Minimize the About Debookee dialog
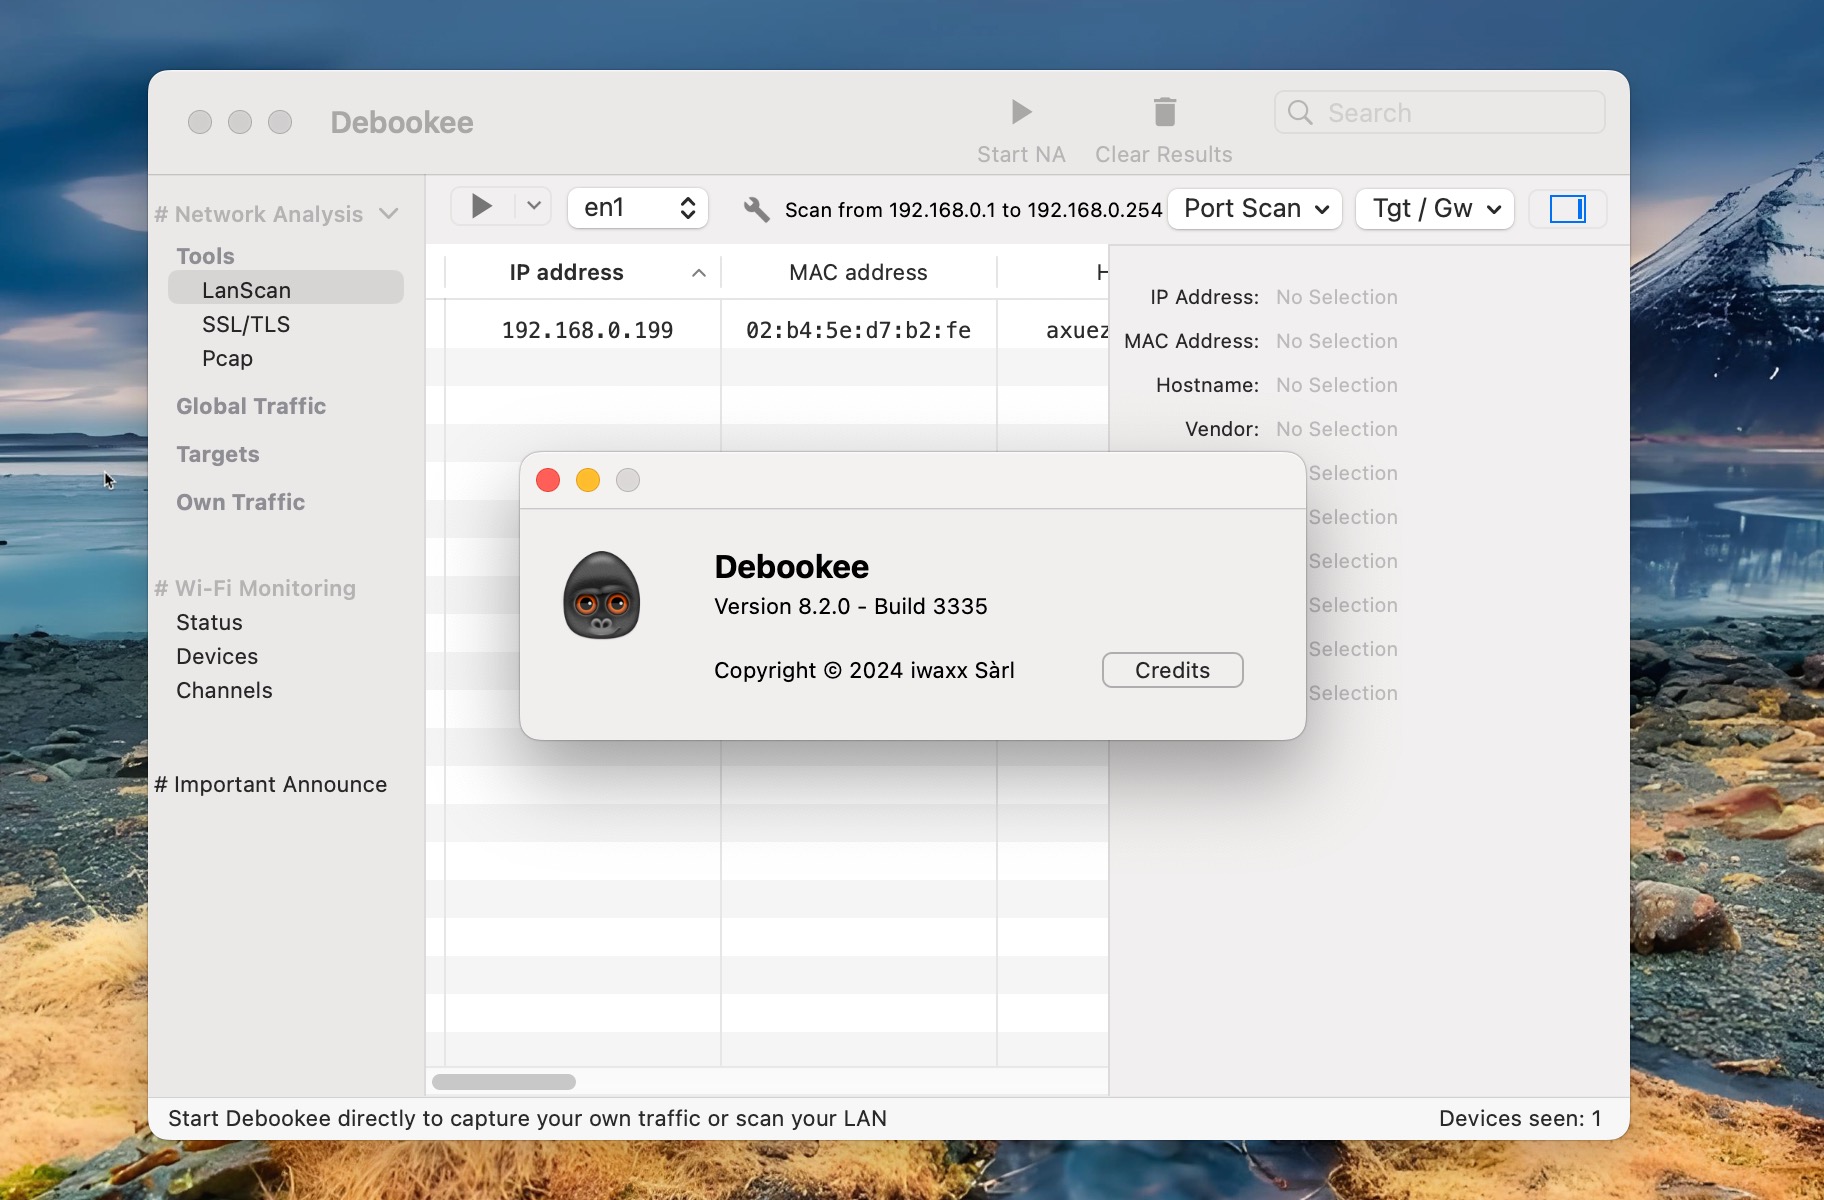This screenshot has height=1200, width=1824. (588, 480)
